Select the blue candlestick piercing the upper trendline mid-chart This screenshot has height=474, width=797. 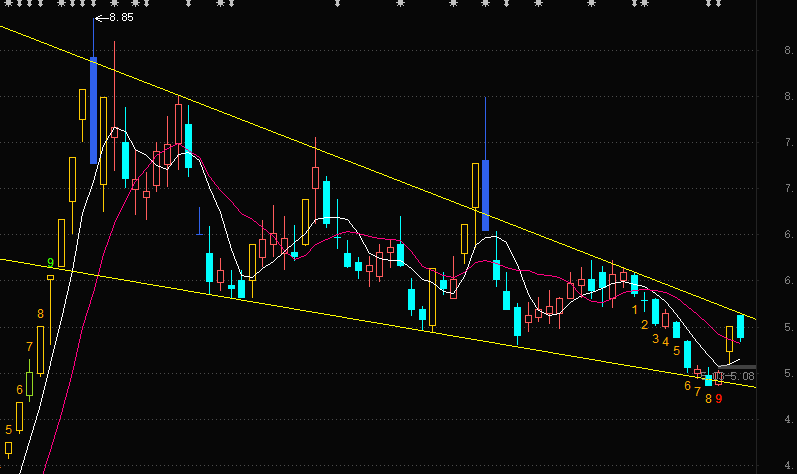click(485, 195)
